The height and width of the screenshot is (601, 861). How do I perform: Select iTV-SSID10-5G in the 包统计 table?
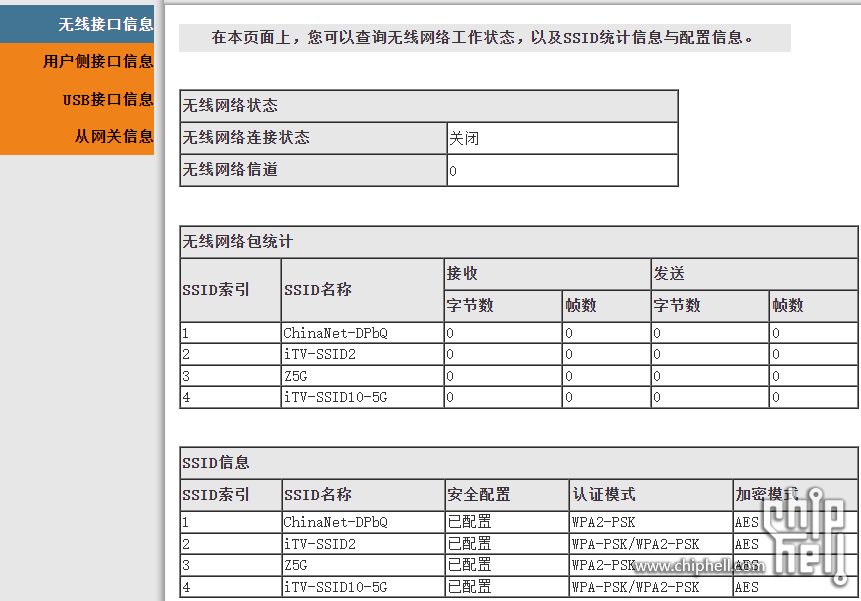[336, 397]
